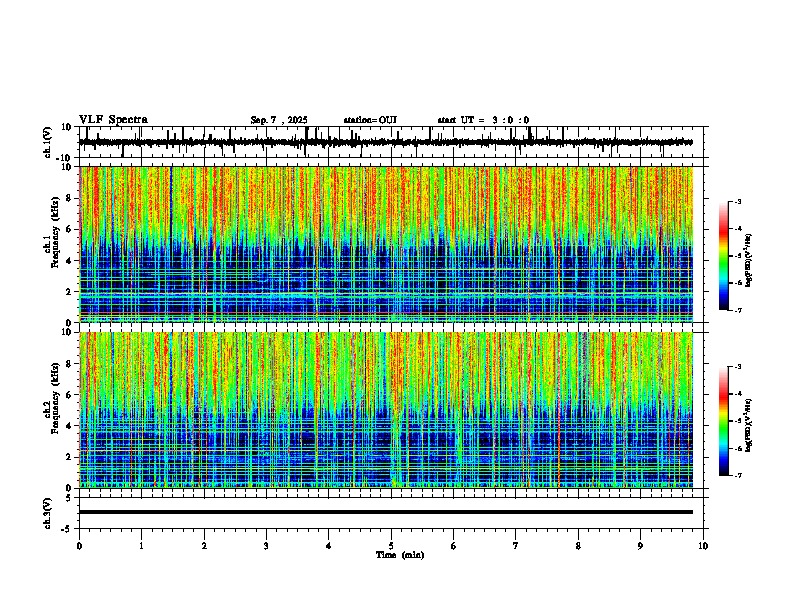Click the "ch.3(V)" axis label
This screenshot has height=612, width=792.
click(48, 514)
